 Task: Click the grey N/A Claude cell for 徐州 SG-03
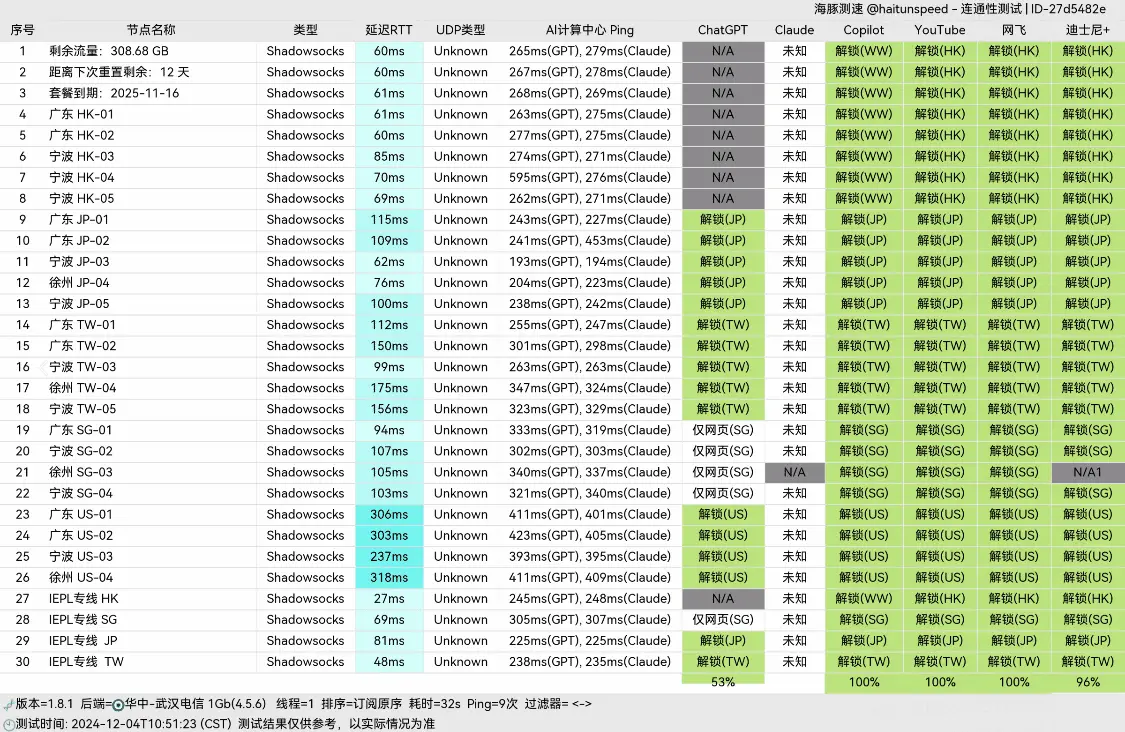click(795, 472)
